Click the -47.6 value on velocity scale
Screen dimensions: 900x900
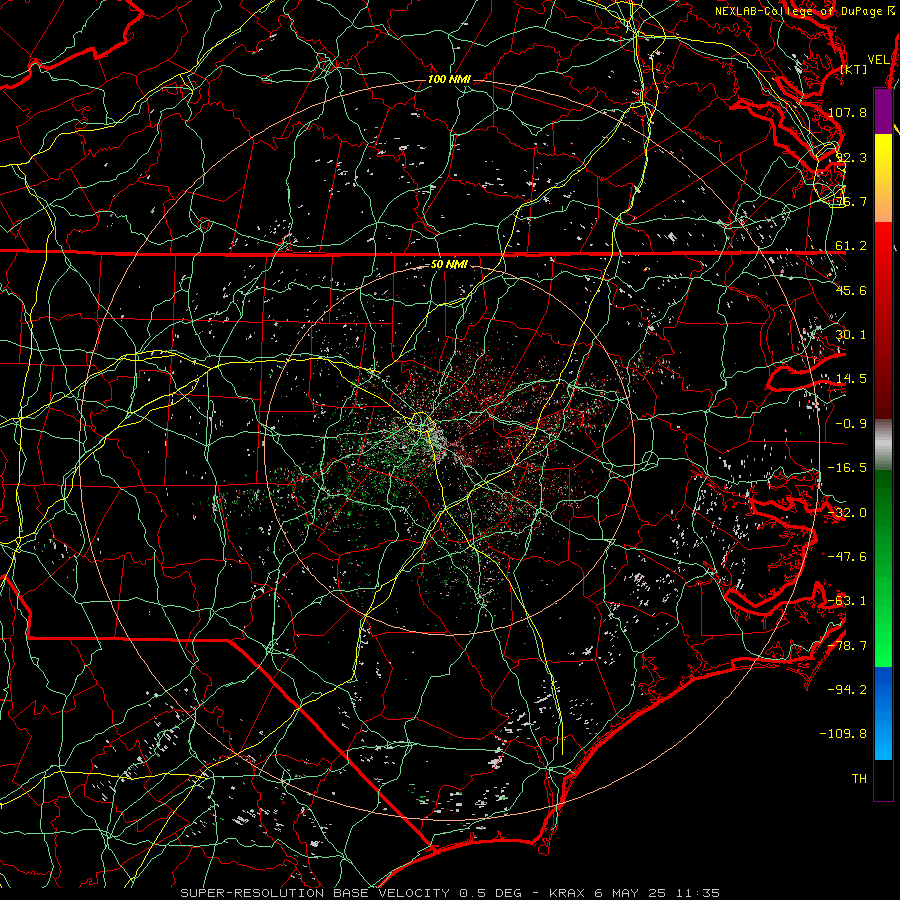pos(848,557)
